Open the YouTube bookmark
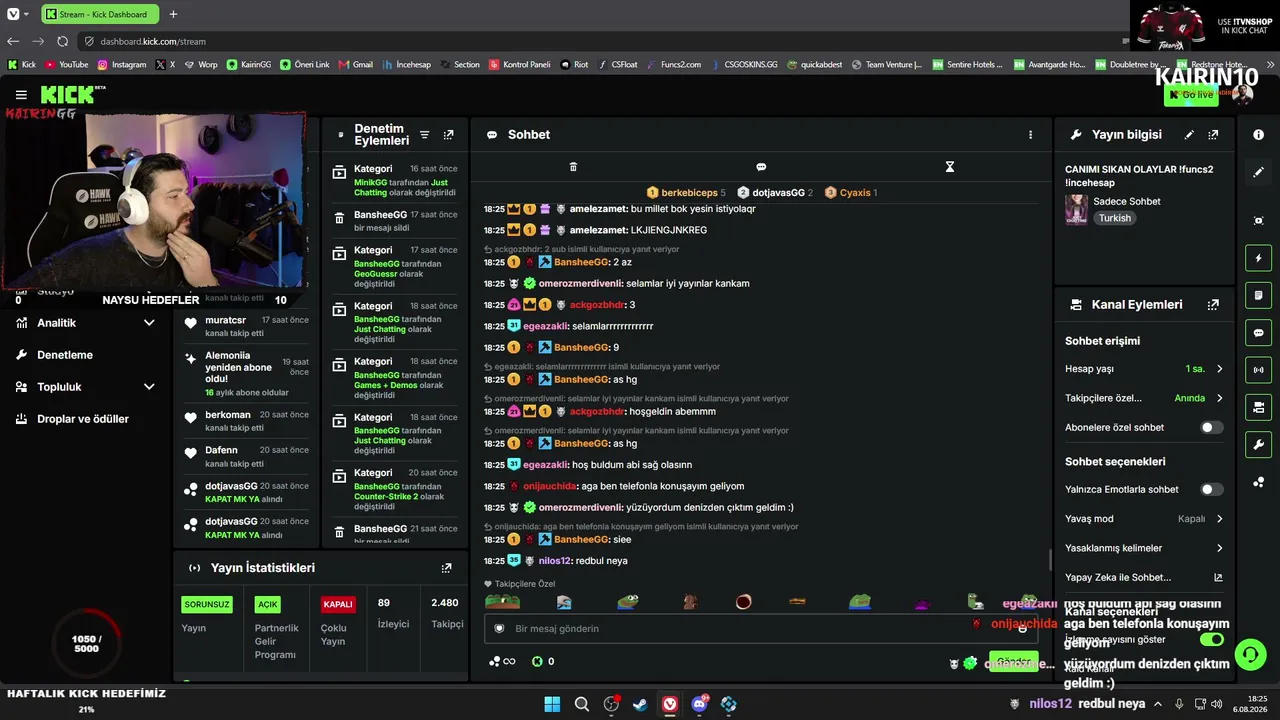 click(x=66, y=65)
